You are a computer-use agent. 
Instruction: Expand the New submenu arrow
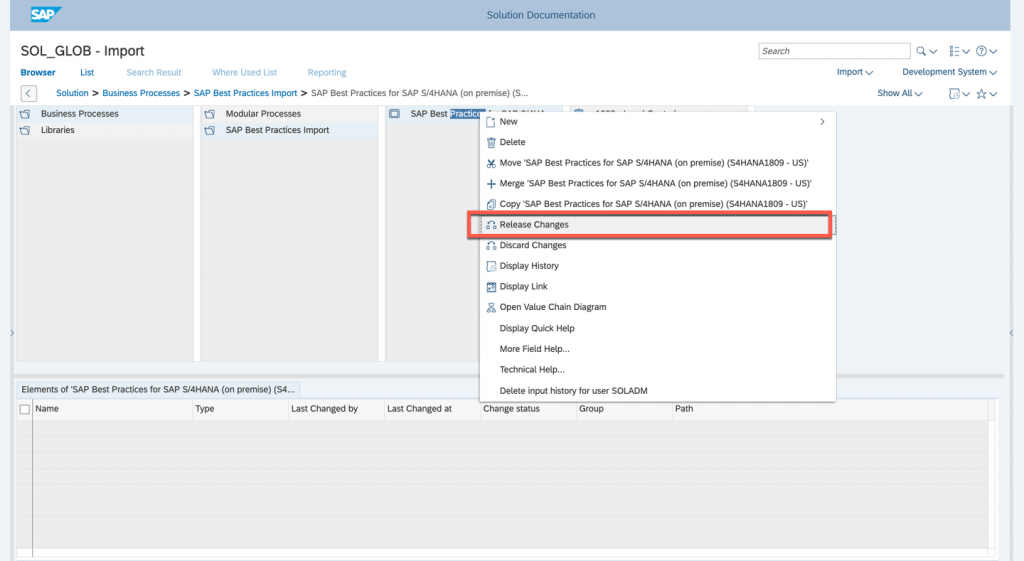tap(822, 121)
